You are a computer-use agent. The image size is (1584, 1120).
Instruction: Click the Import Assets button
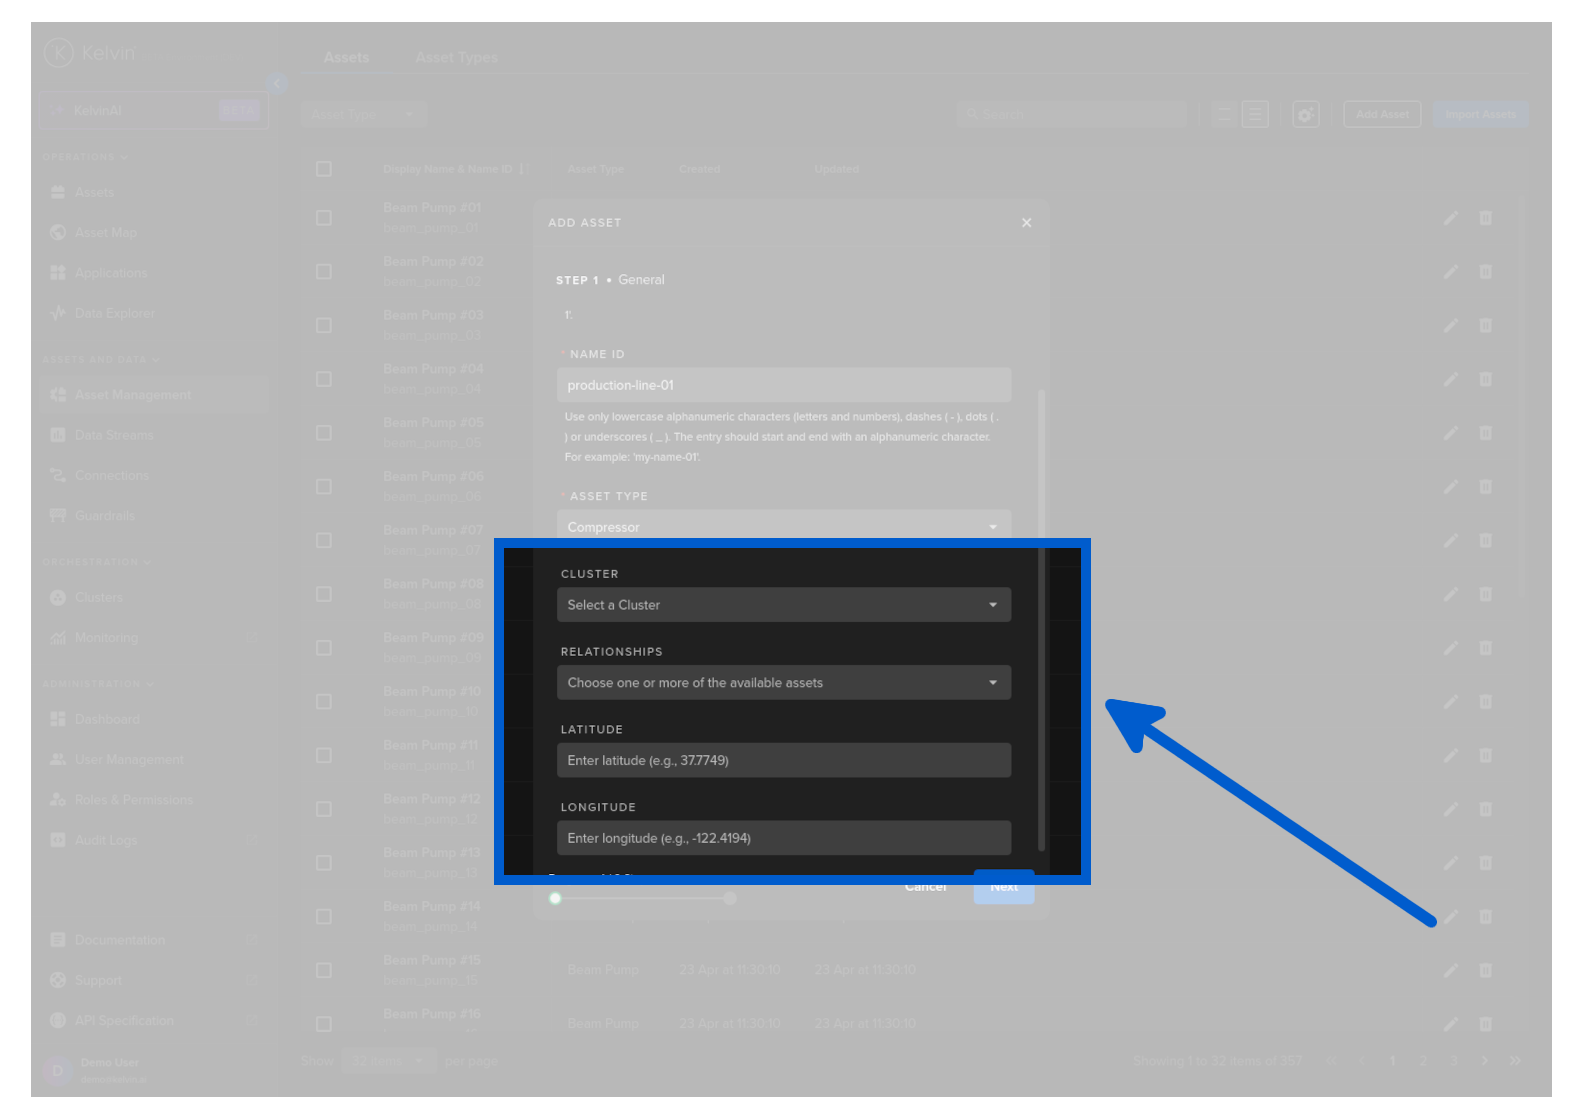coord(1480,115)
